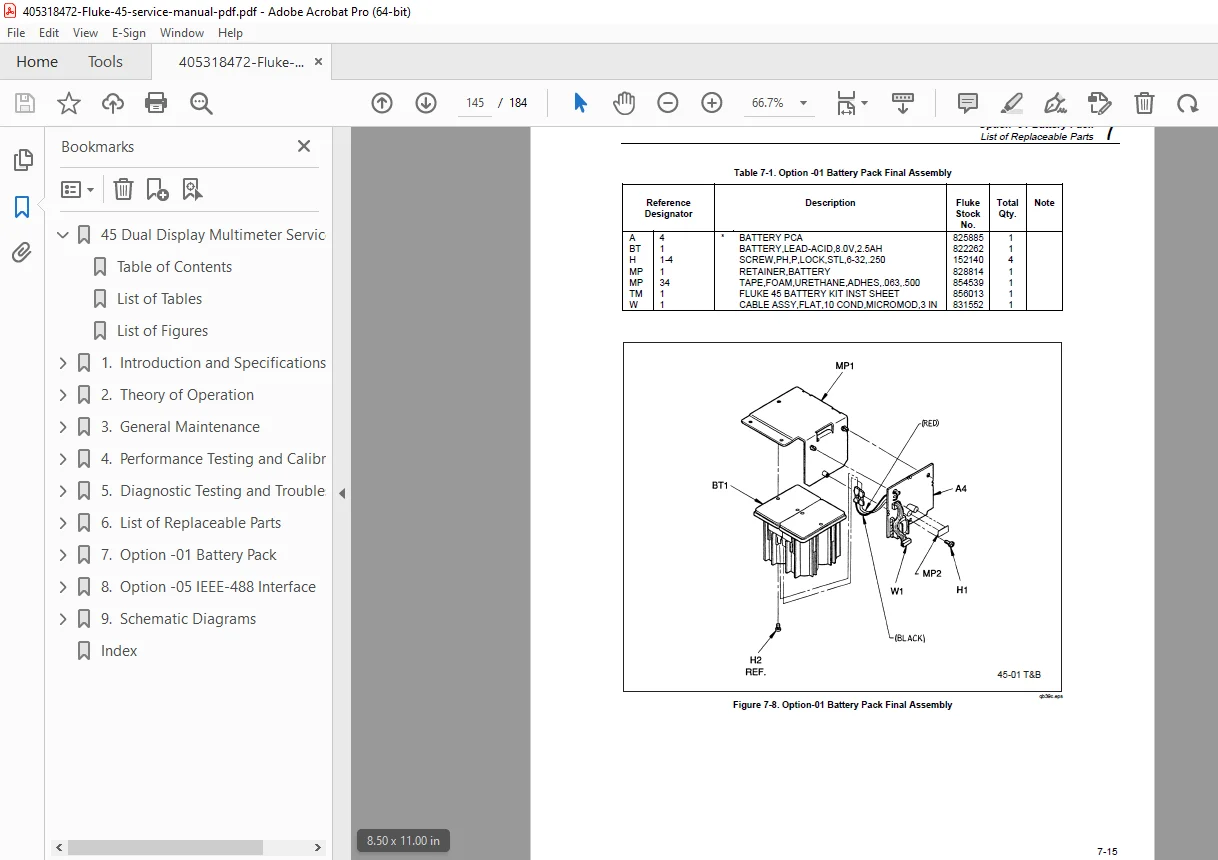Close the 405318472-Fluke document tab
The width and height of the screenshot is (1218, 860).
[318, 62]
